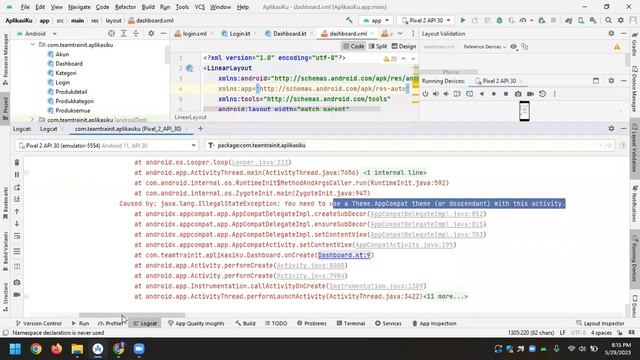This screenshot has width=640, height=360.
Task: Open the Refactor menu
Action: pos(125,7)
